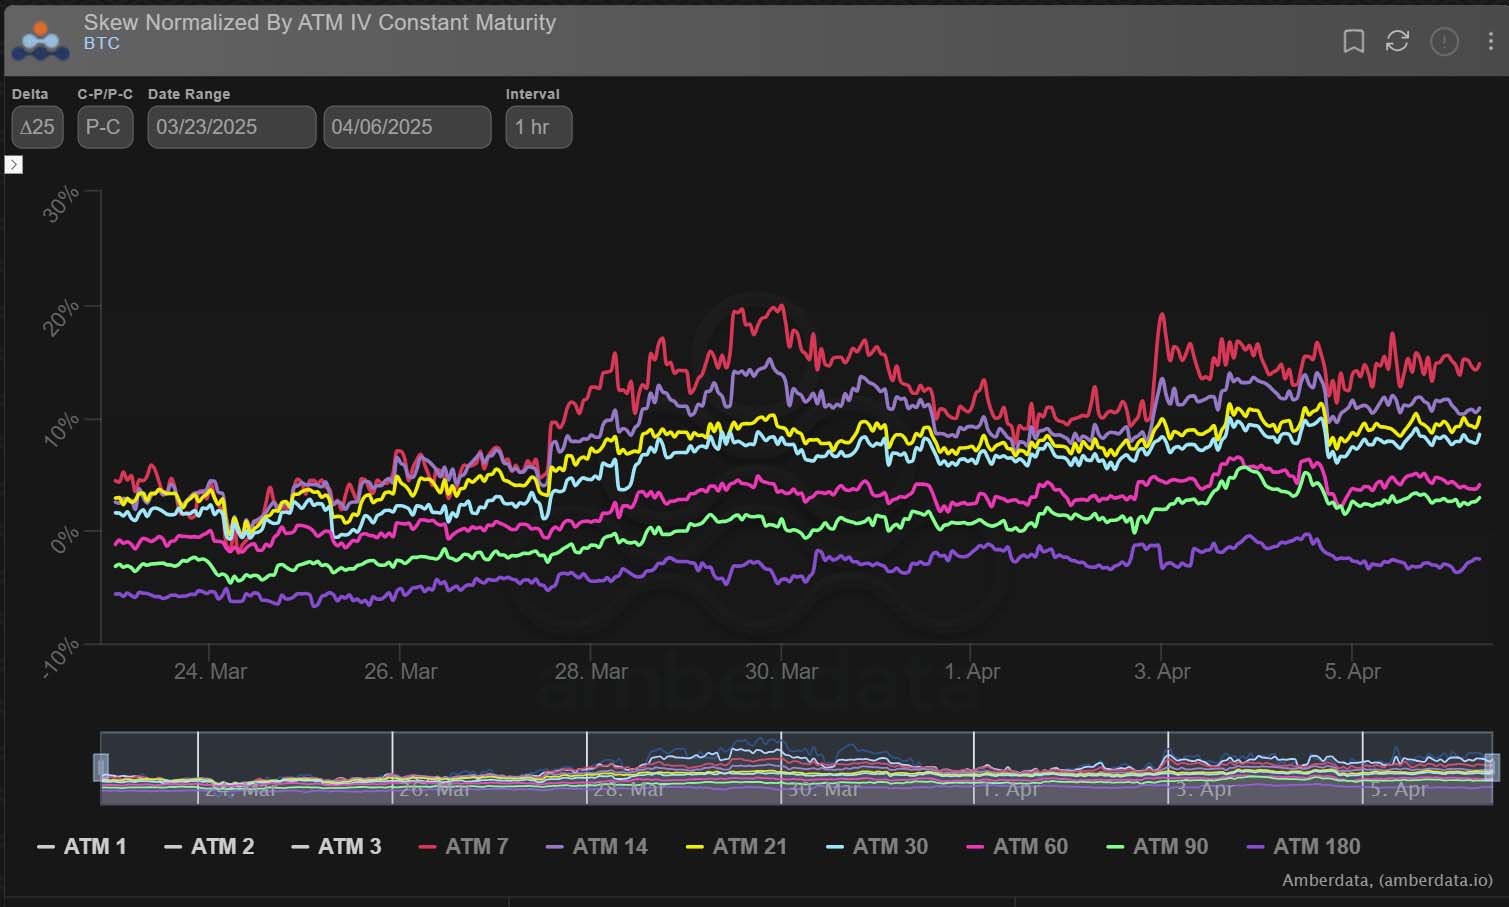The image size is (1509, 907).
Task: Click the left navigator range handle
Action: click(x=101, y=767)
